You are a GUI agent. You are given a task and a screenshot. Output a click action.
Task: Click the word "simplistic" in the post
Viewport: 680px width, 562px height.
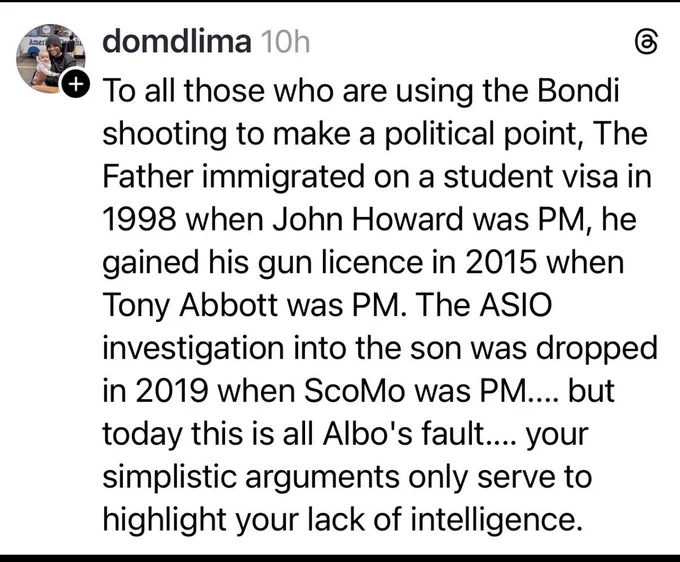pyautogui.click(x=170, y=477)
